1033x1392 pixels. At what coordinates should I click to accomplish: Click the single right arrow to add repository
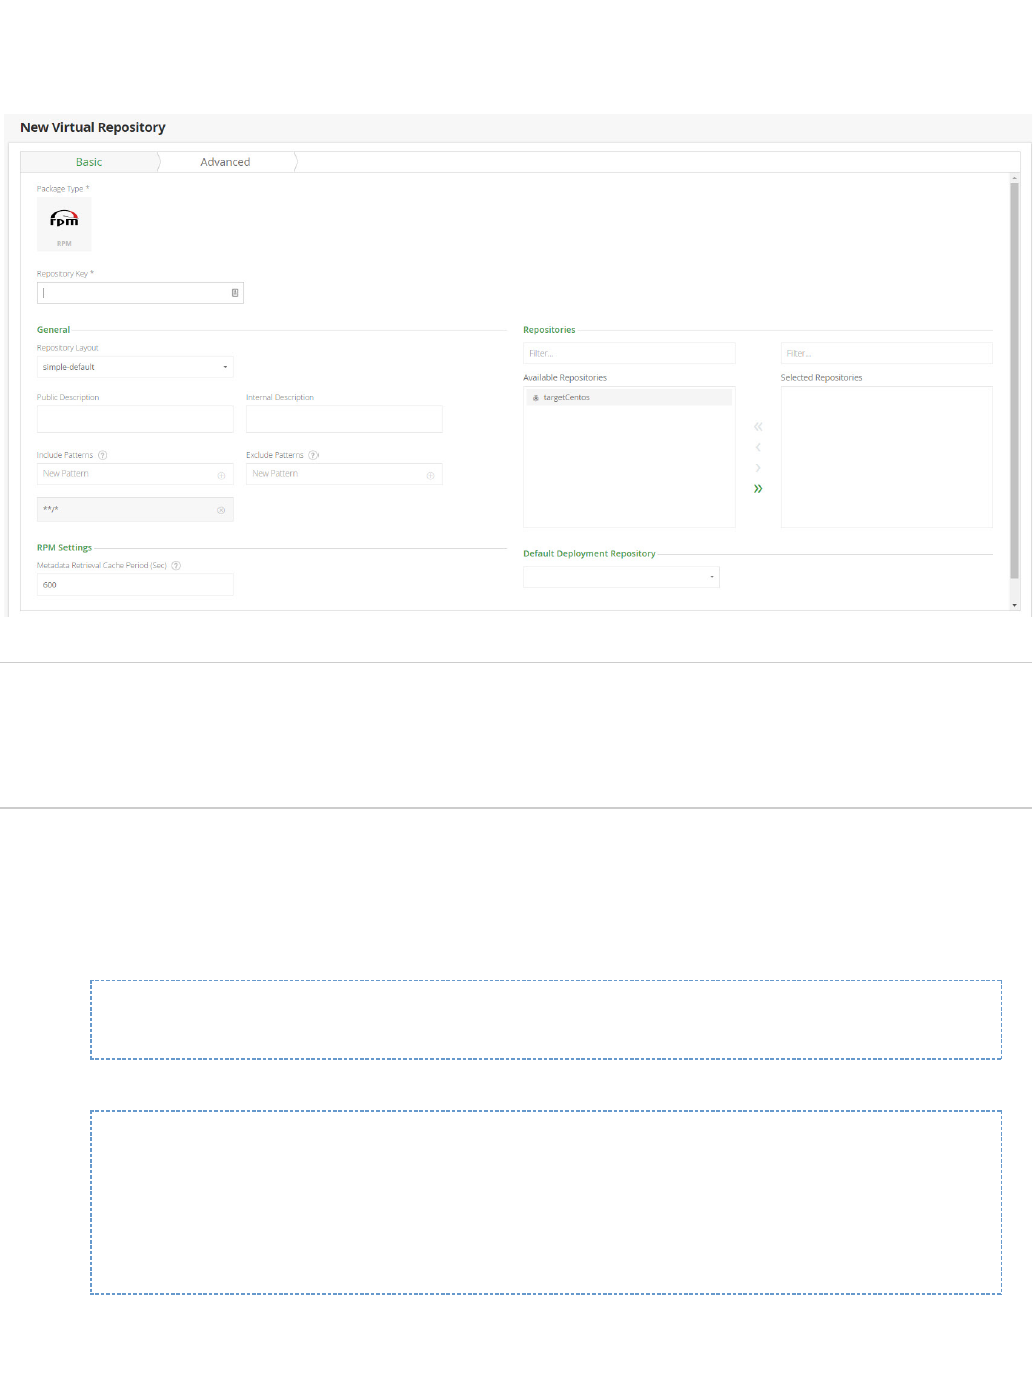[758, 468]
